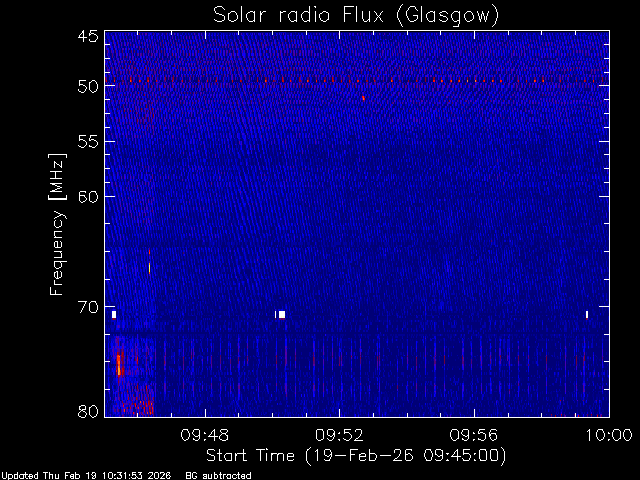Click the 'Updated Thu Feb 19 10:31:53 2026' text
The width and height of the screenshot is (640, 480).
87,476
